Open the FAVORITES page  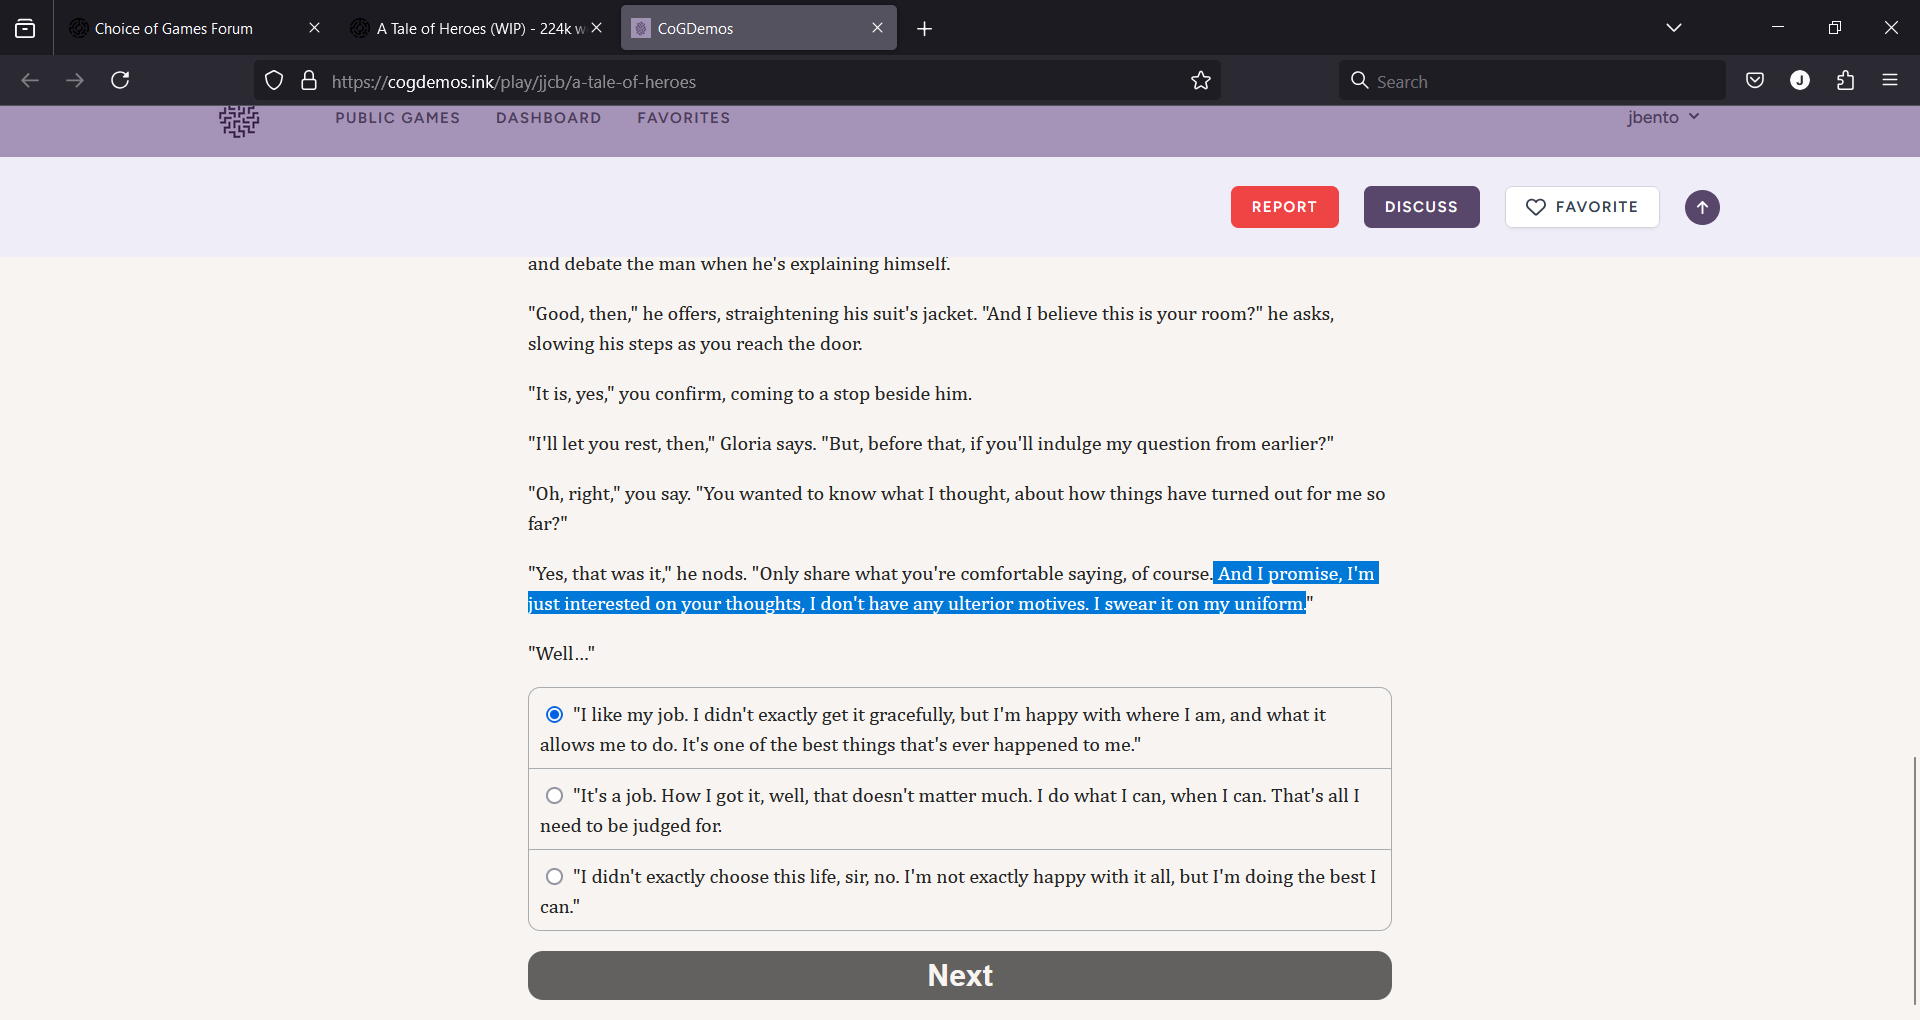[x=683, y=118]
